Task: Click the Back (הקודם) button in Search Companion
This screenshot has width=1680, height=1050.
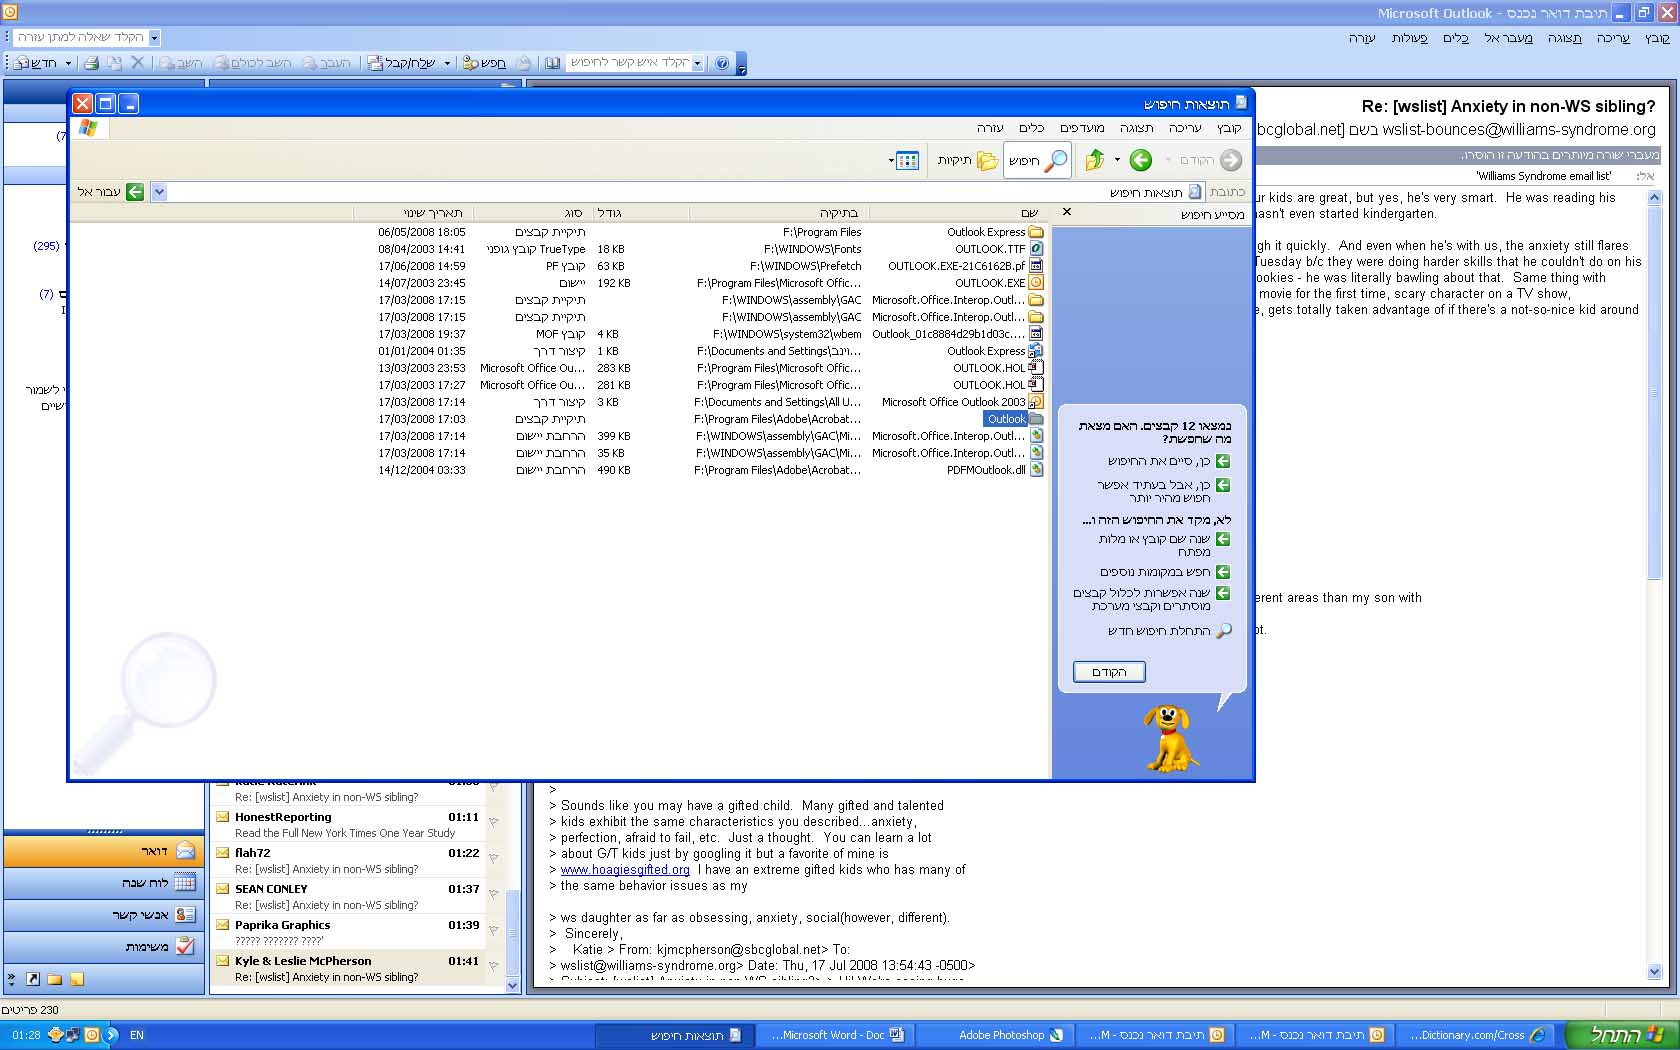Action: point(1109,672)
